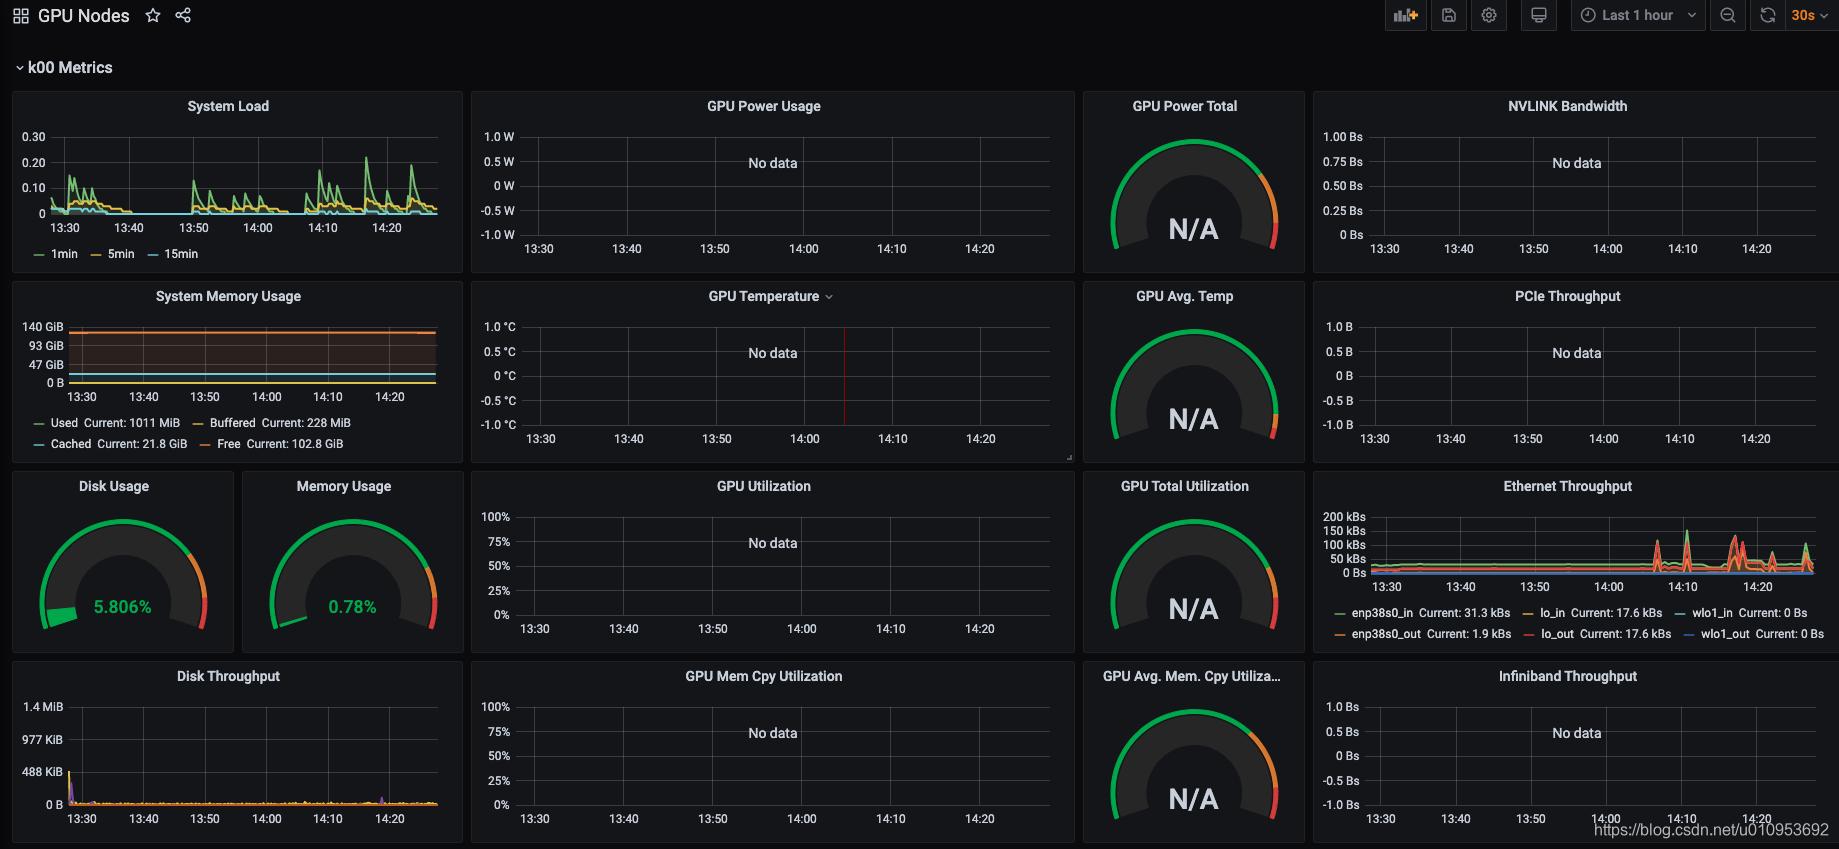The height and width of the screenshot is (849, 1839).
Task: Open GPU Temperature panel menu chevron
Action: [x=829, y=297]
